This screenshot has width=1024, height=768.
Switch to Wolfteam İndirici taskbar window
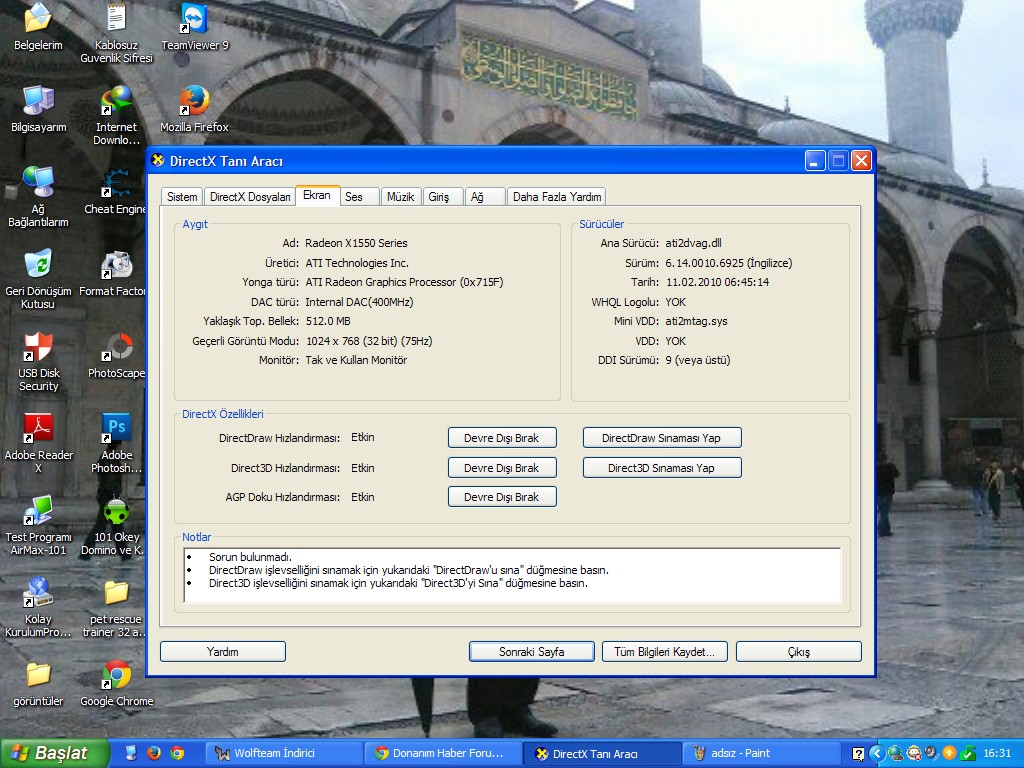(x=286, y=754)
